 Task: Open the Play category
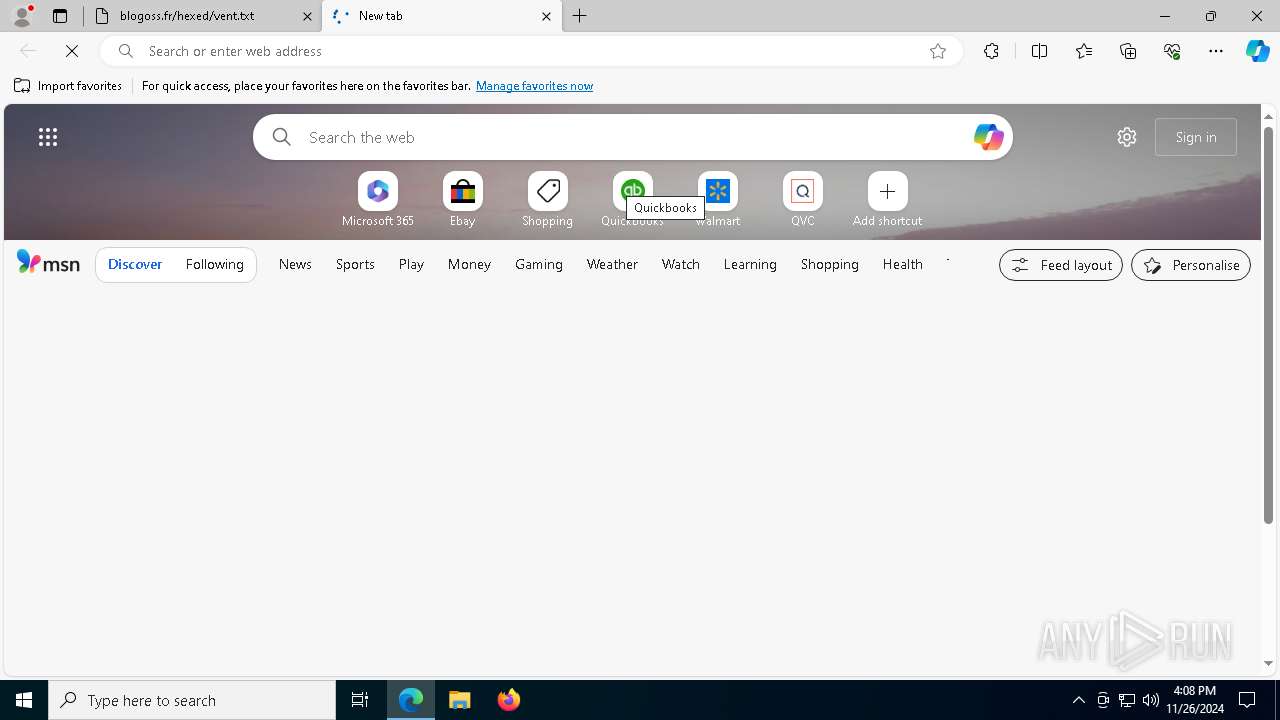[411, 264]
